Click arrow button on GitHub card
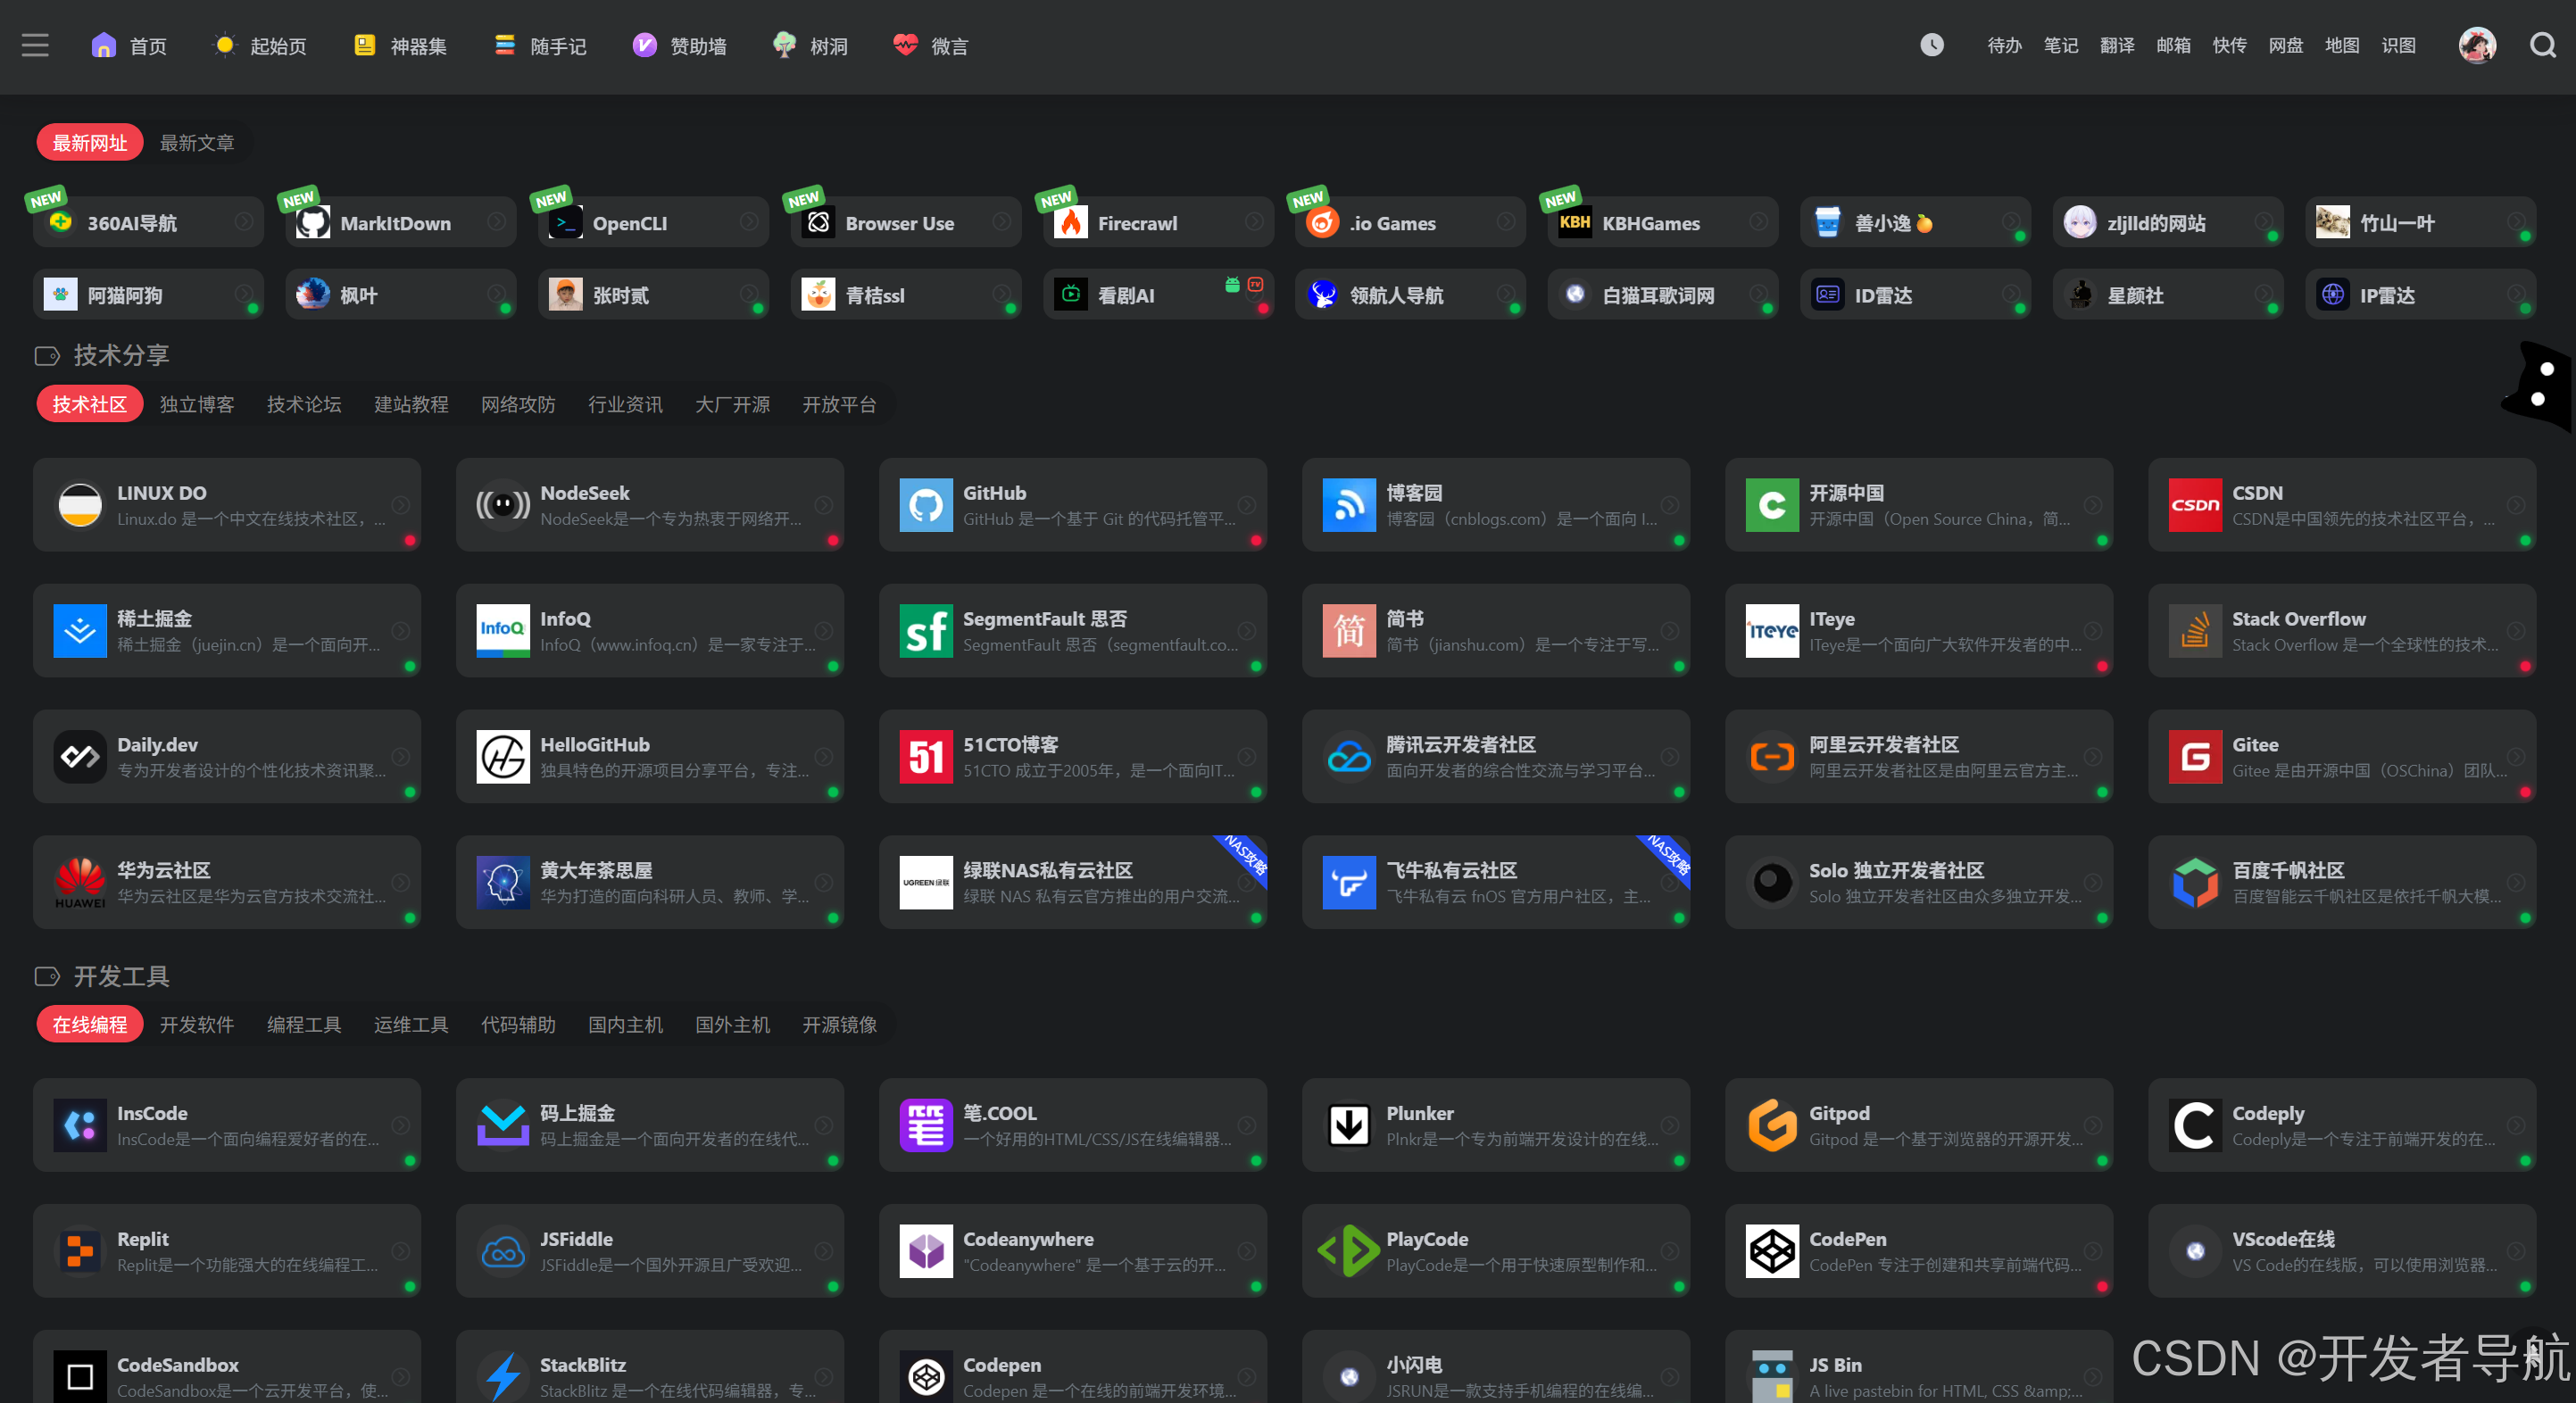This screenshot has width=2576, height=1403. pyautogui.click(x=1247, y=505)
